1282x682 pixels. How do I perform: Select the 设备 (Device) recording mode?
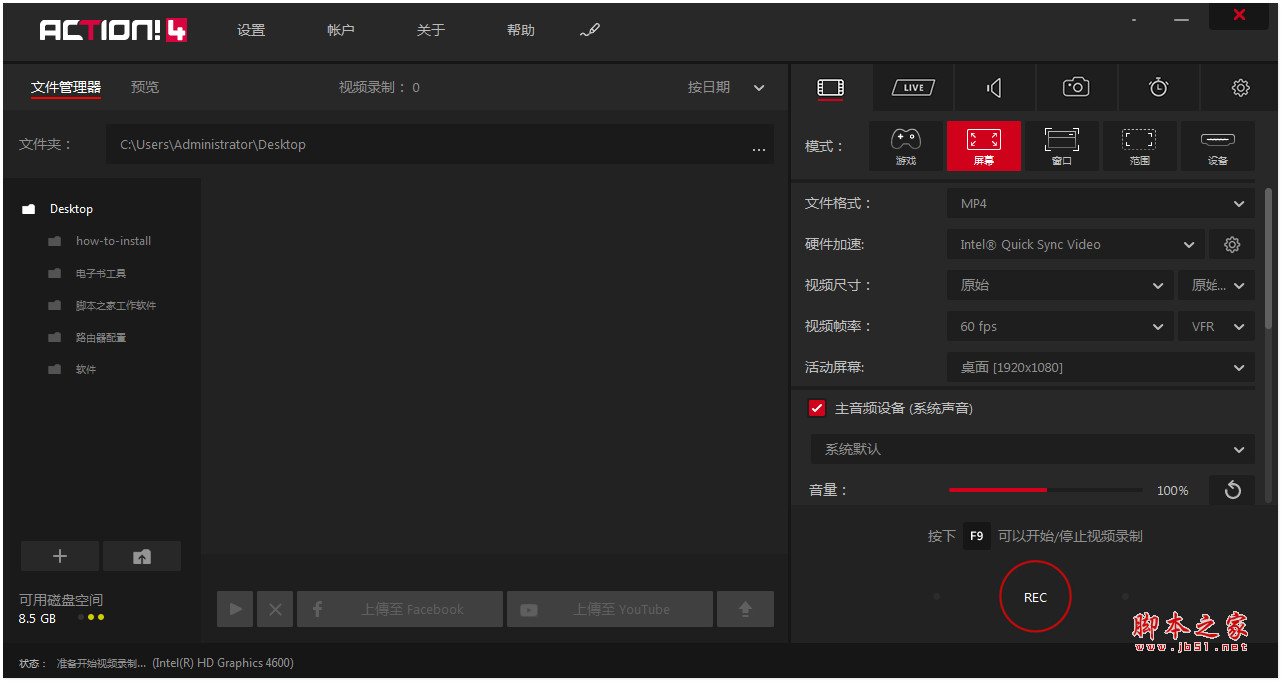tap(1217, 145)
